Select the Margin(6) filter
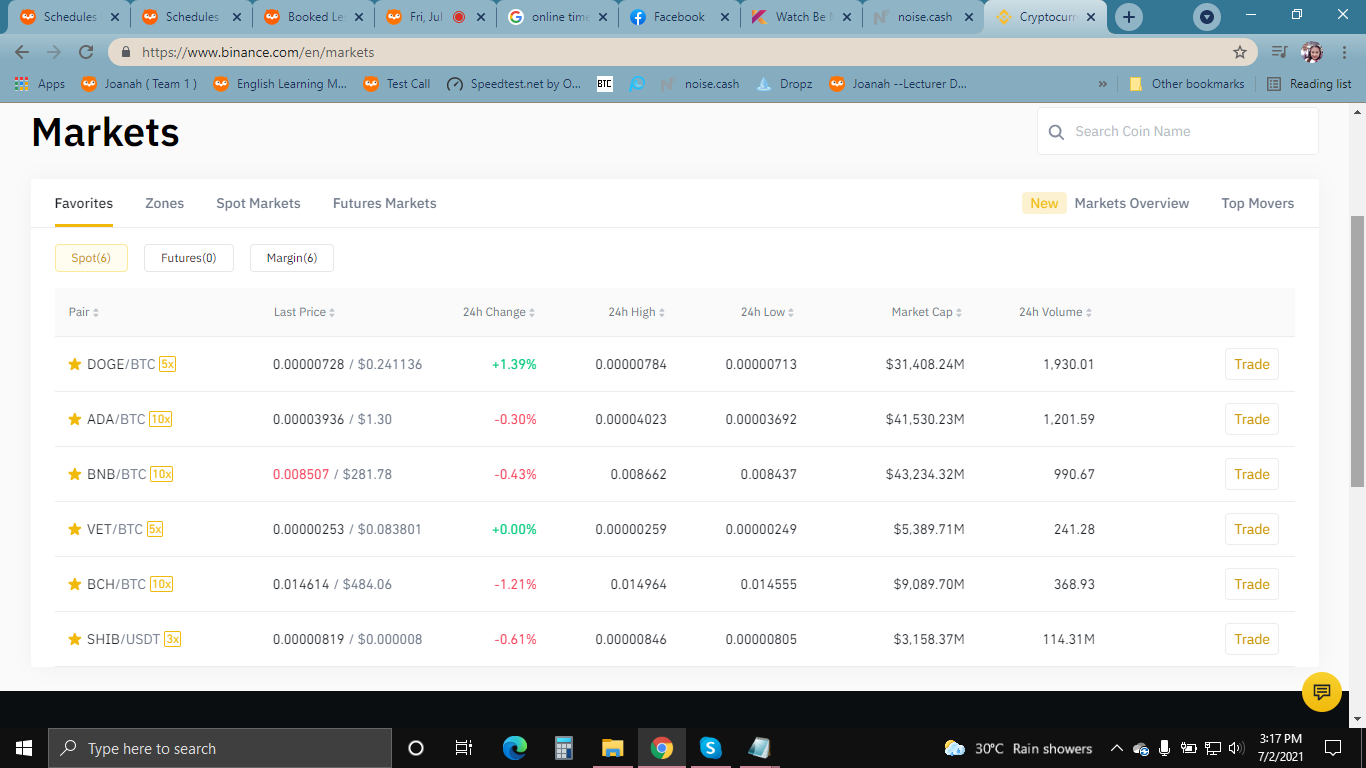The height and width of the screenshot is (768, 1366). [292, 258]
